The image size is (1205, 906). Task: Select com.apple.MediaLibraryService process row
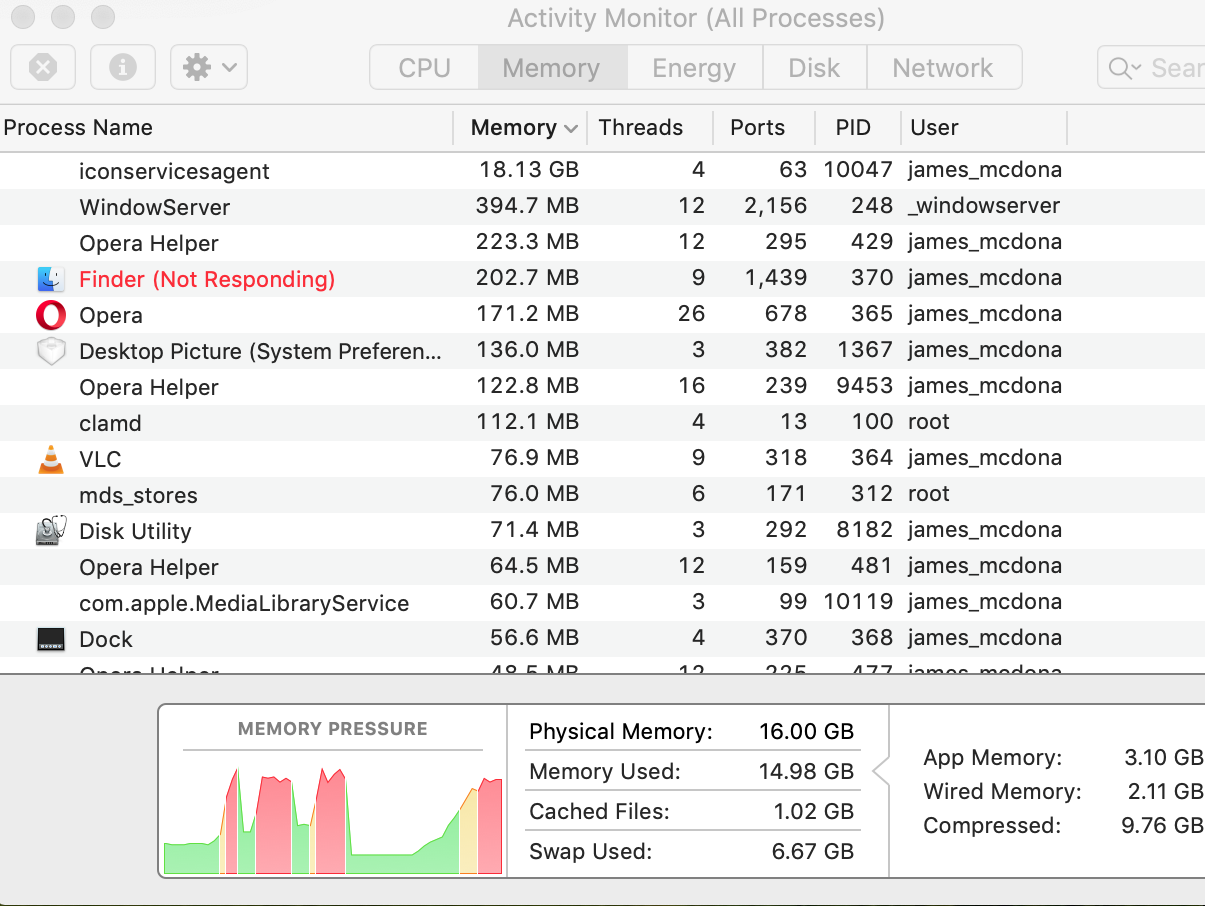point(602,603)
